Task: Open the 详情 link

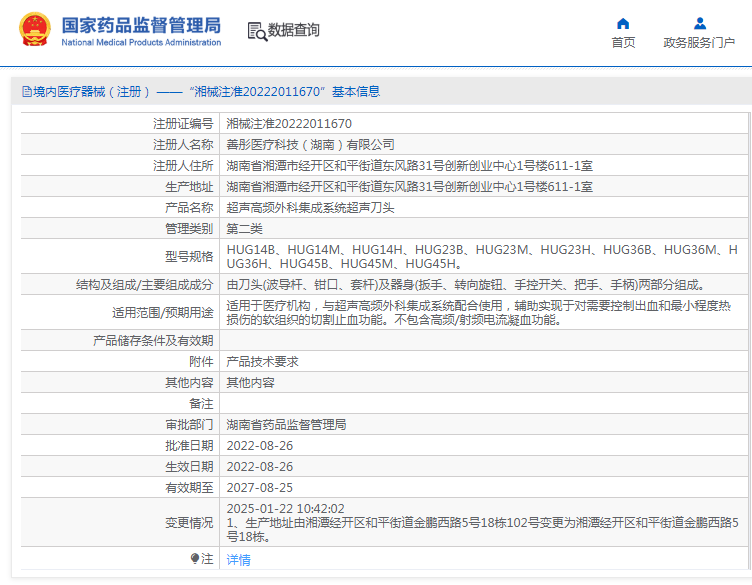Action: [238, 559]
